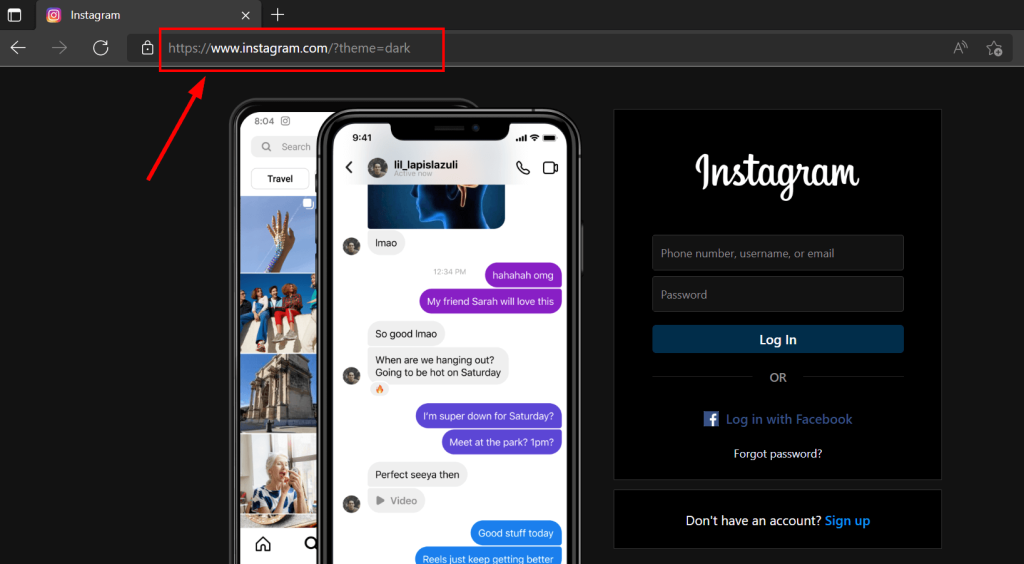Click the blue head image in chat
1024x564 pixels.
(436, 206)
